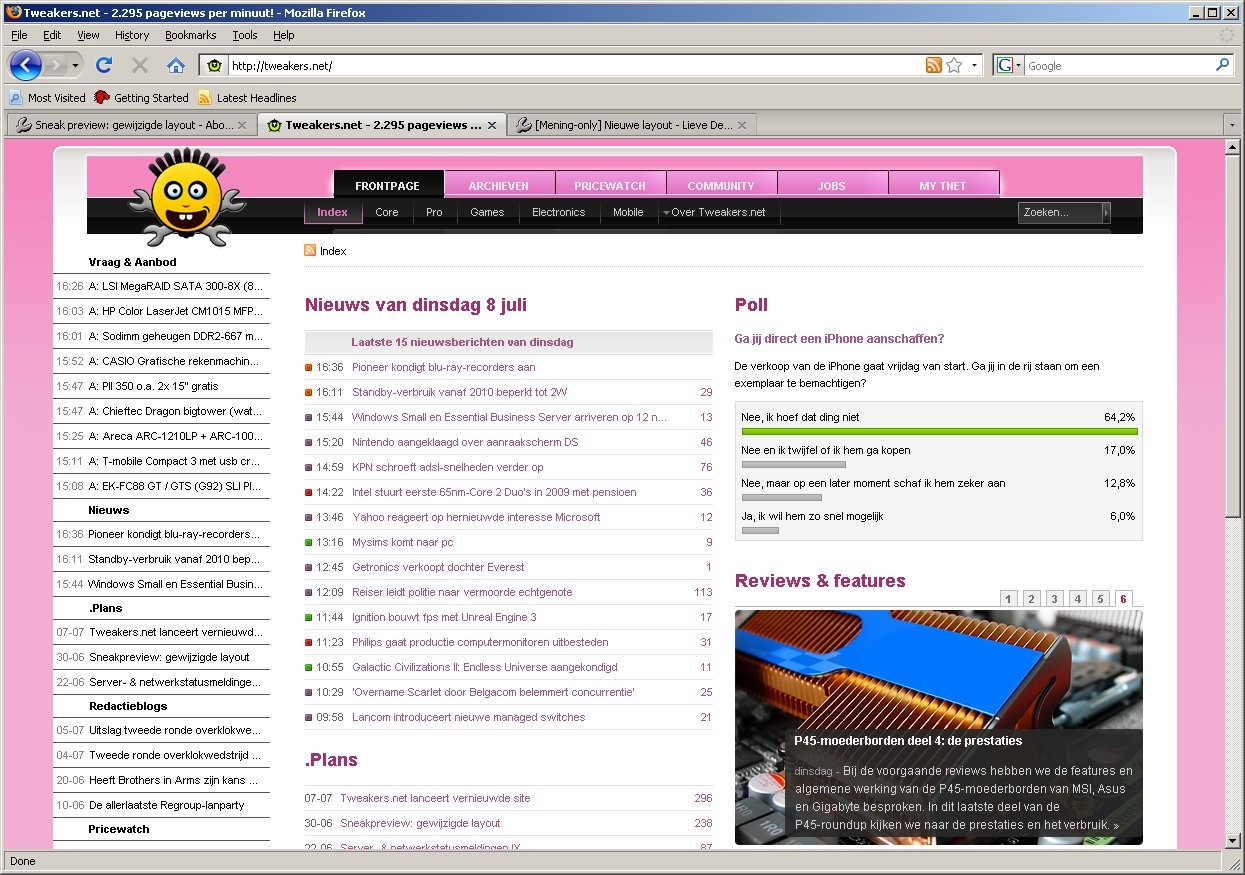Viewport: 1245px width, 875px height.
Task: Click poll option 'Ja, ik wil hem zo snel mogelijk'
Action: point(812,516)
